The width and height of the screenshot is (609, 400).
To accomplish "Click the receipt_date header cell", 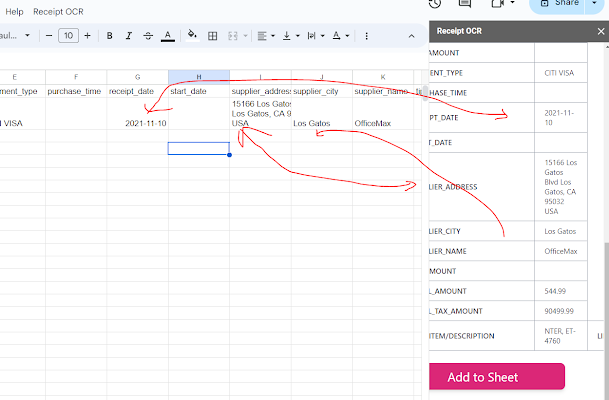I will coord(137,91).
